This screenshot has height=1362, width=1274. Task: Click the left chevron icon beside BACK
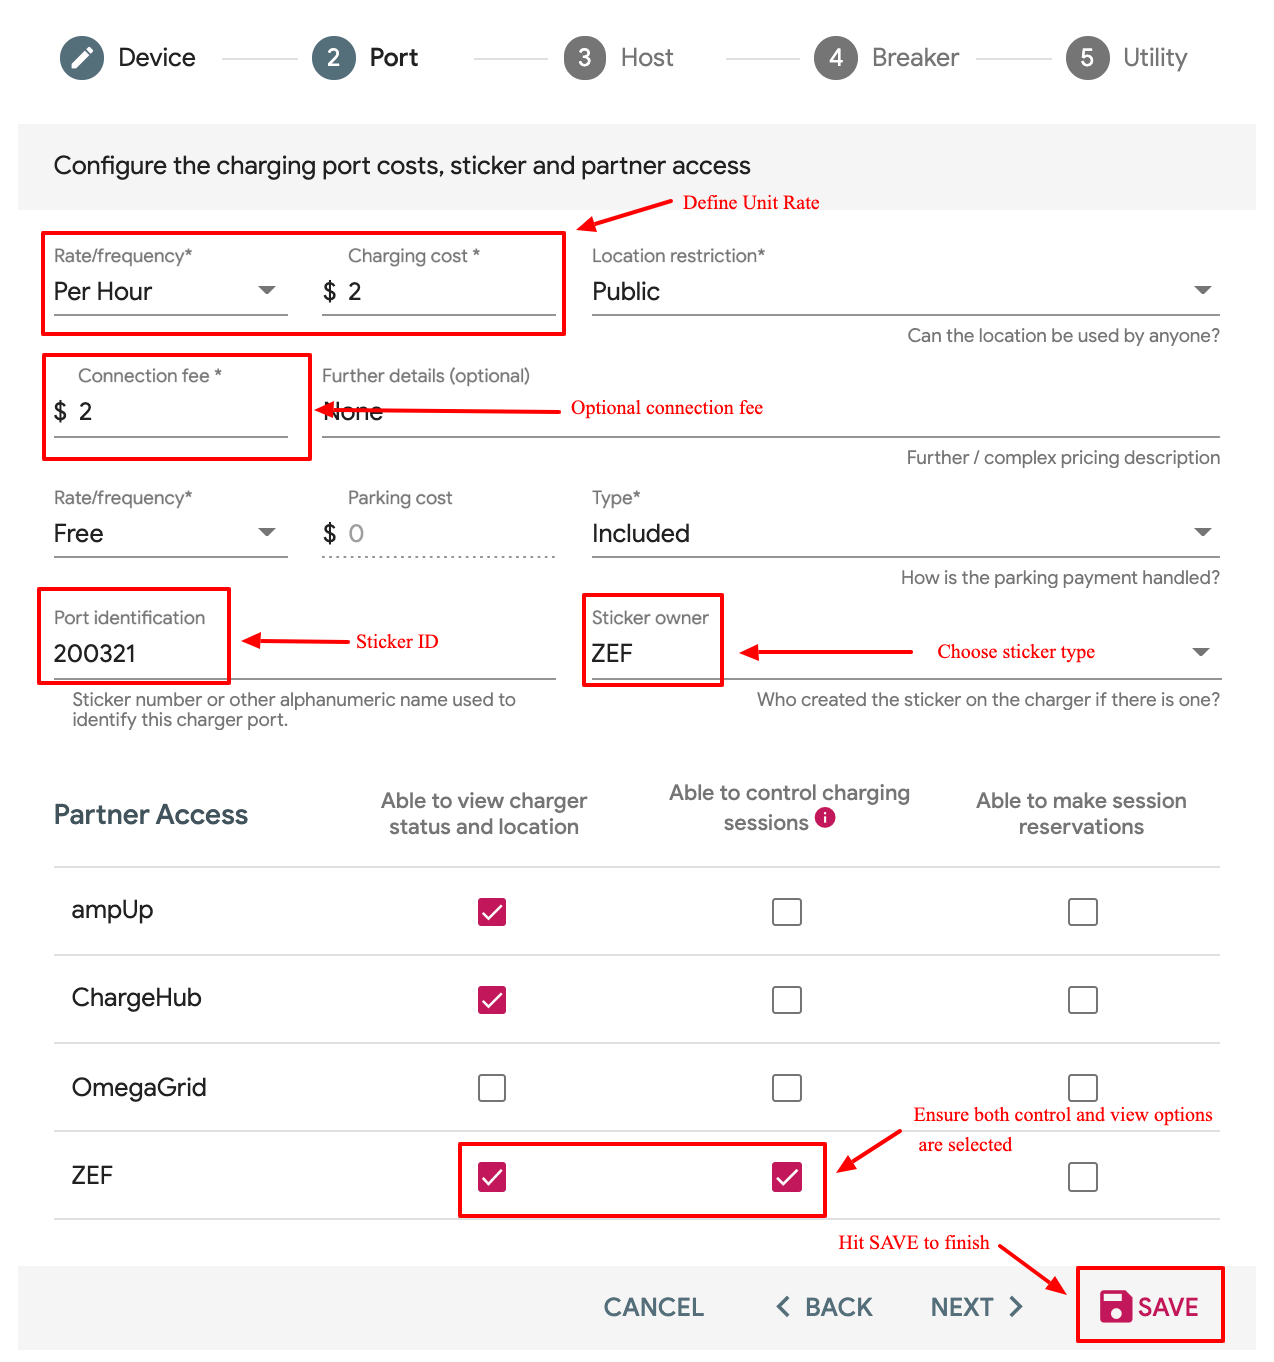pyautogui.click(x=783, y=1306)
